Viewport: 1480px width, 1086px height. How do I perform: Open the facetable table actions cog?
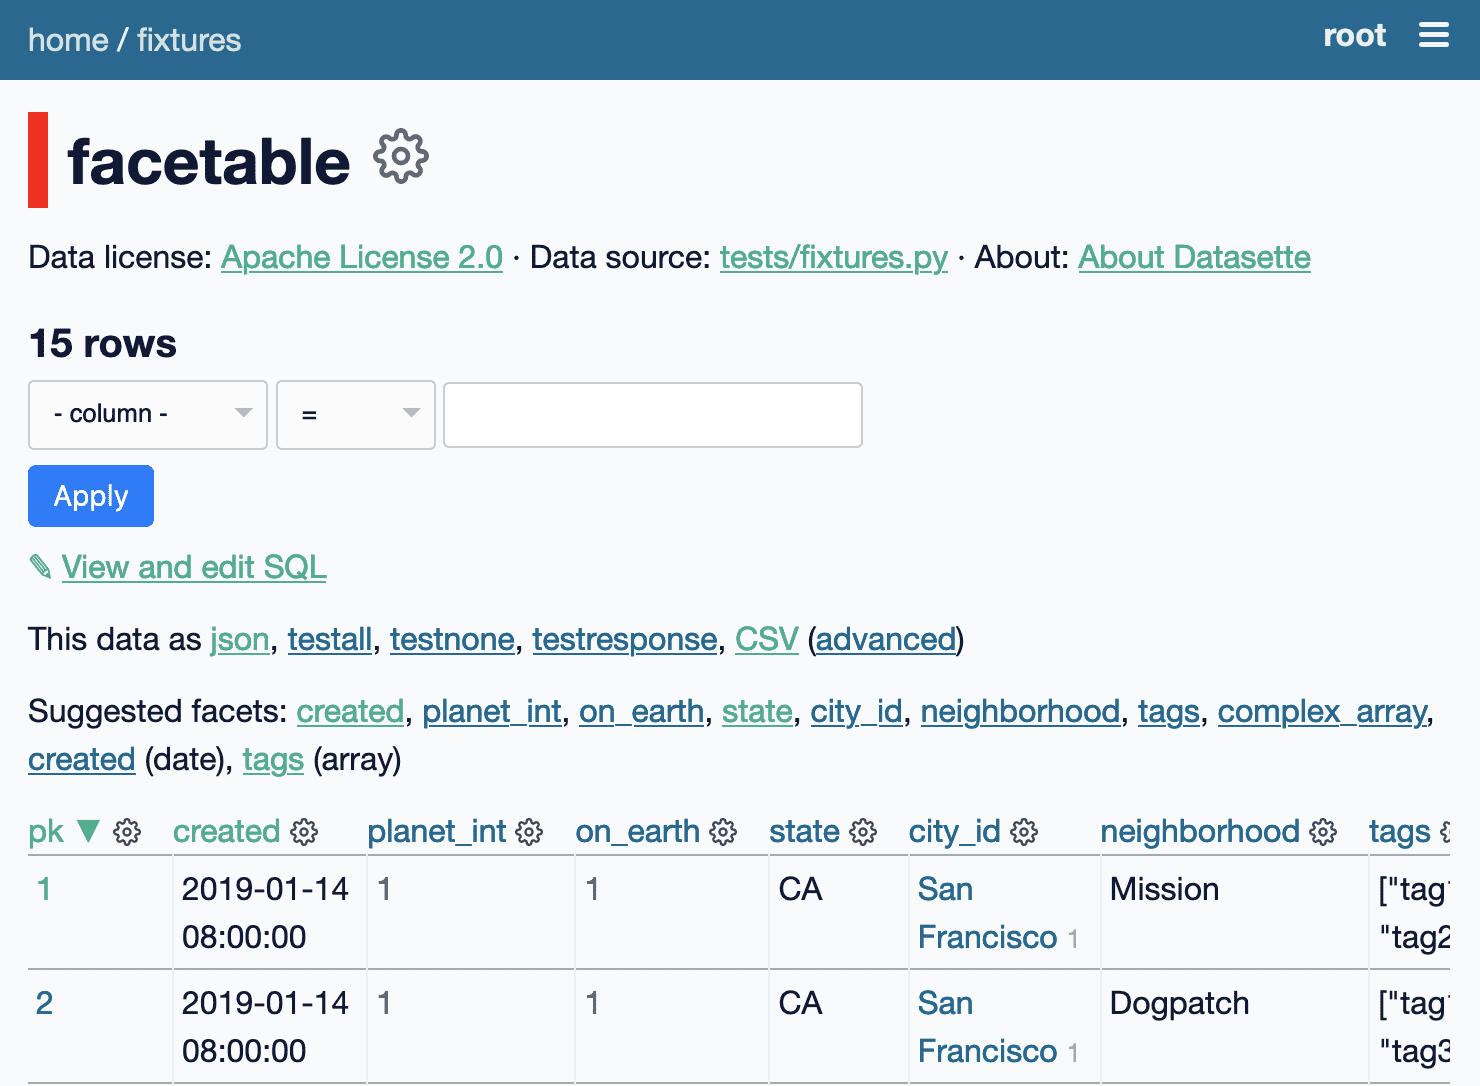[x=400, y=156]
